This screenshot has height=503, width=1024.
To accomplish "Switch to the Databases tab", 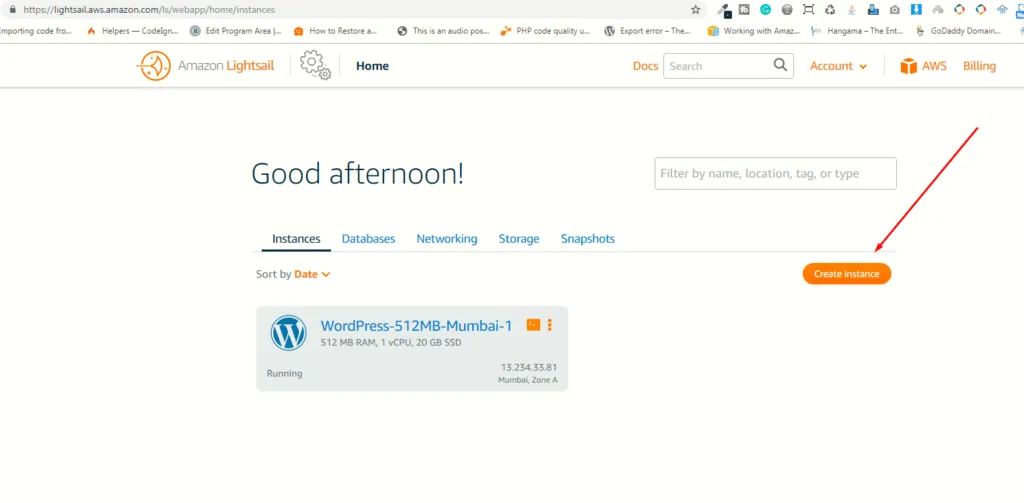I will (x=368, y=239).
